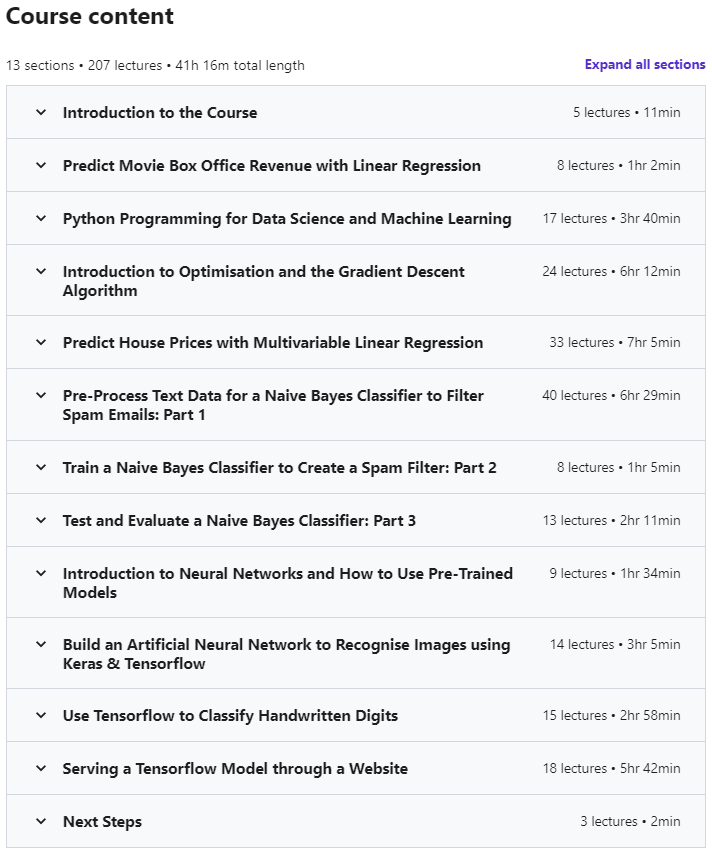Click chevron beside Python Programming for Data Science
Viewport: 712px width, 855px height.
(41, 219)
